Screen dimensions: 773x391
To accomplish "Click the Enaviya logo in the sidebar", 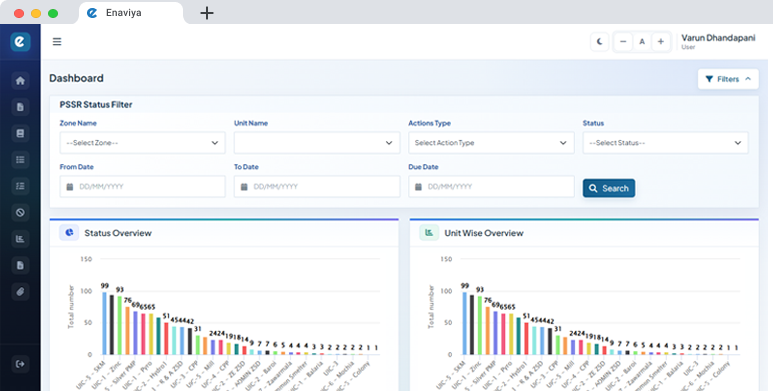I will (x=20, y=41).
